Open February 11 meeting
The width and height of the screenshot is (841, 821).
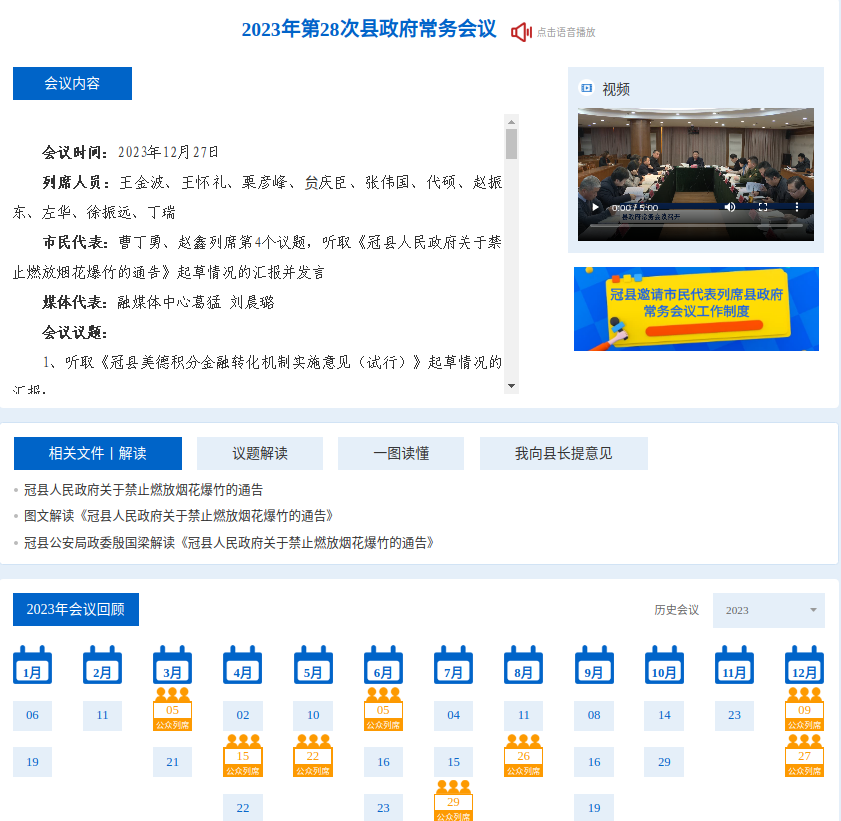[102, 715]
